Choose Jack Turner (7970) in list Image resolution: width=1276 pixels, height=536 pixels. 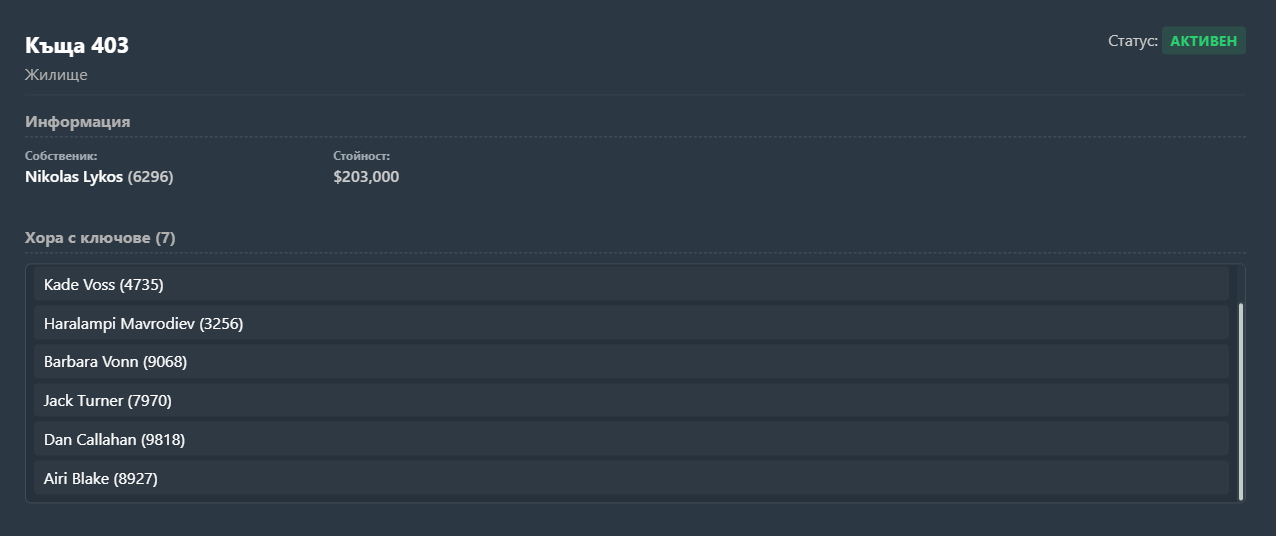631,400
